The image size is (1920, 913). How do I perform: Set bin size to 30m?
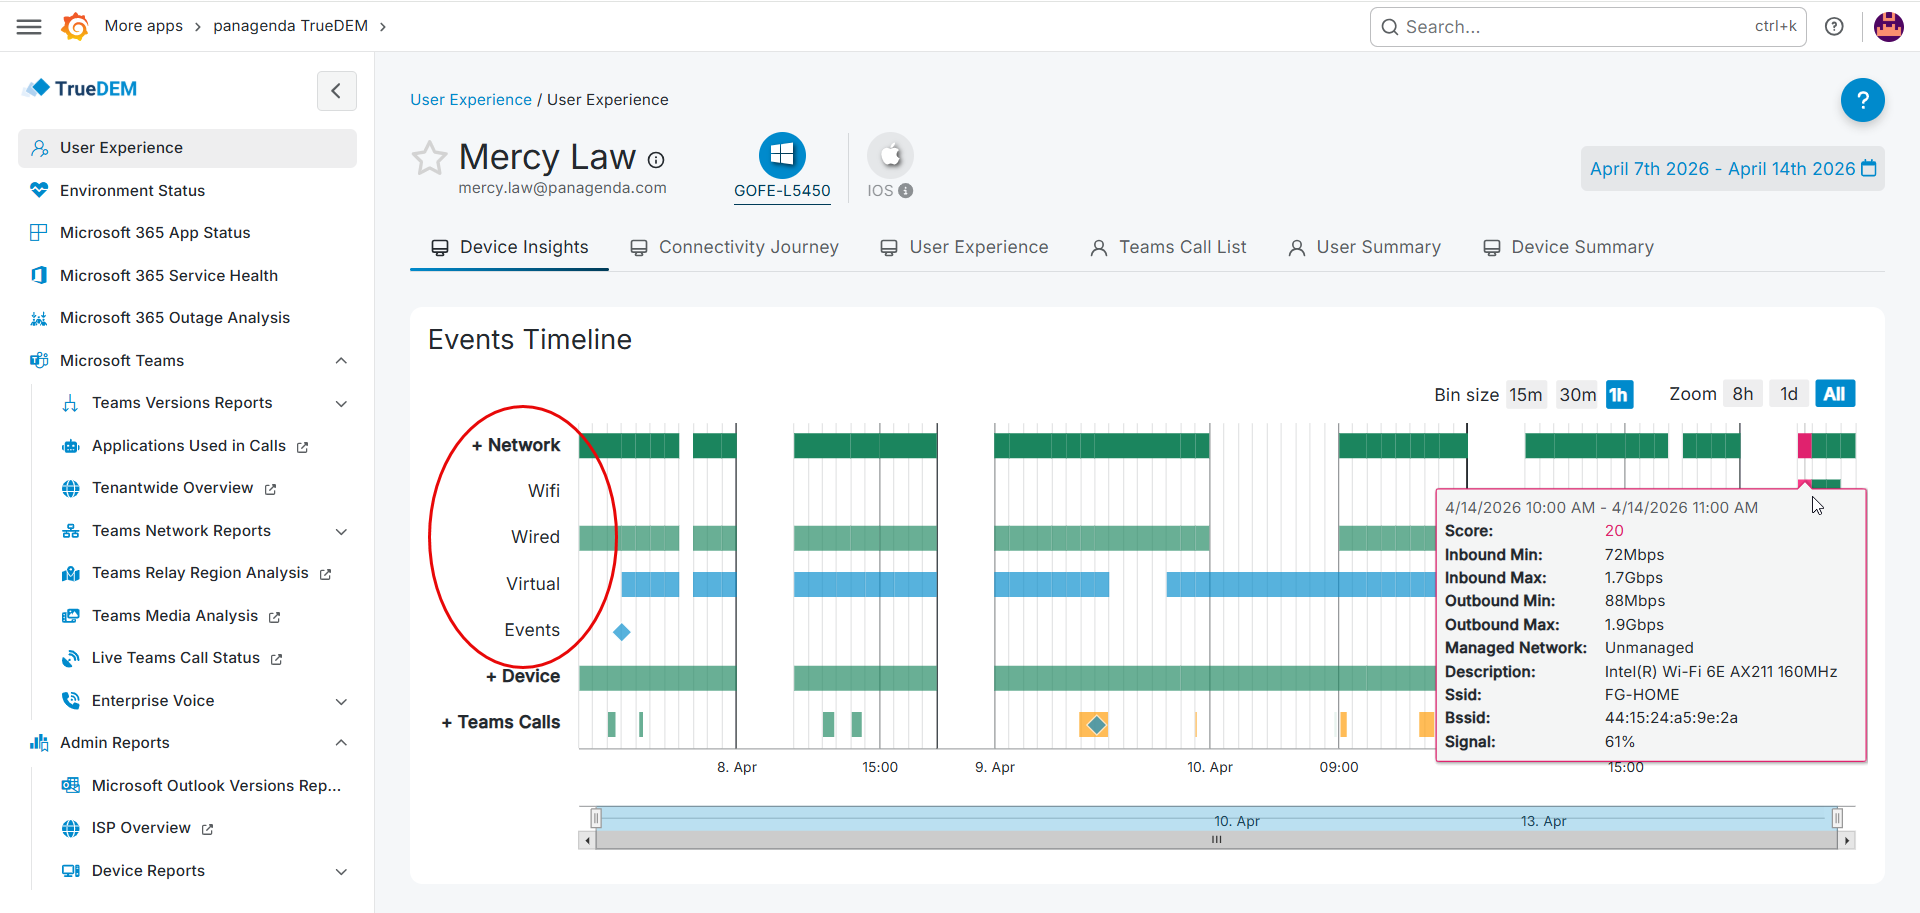[1577, 395]
